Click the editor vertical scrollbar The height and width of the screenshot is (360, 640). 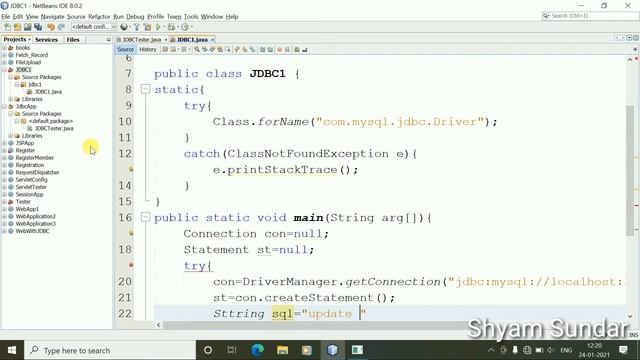coord(630,170)
